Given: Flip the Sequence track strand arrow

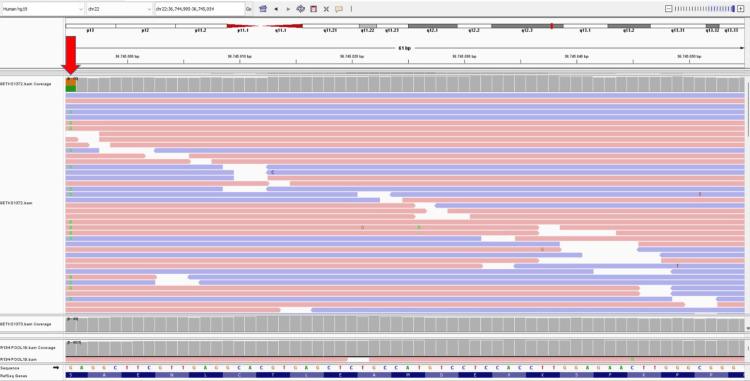Looking at the screenshot, I should (x=56, y=368).
